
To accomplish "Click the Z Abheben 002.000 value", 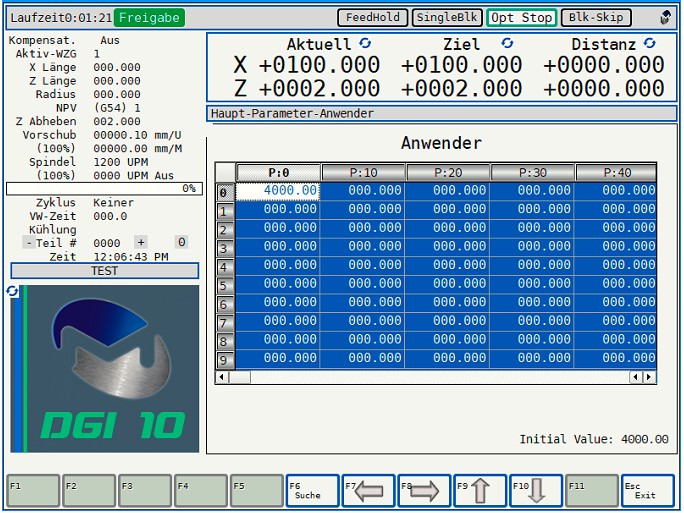I will click(x=117, y=121).
